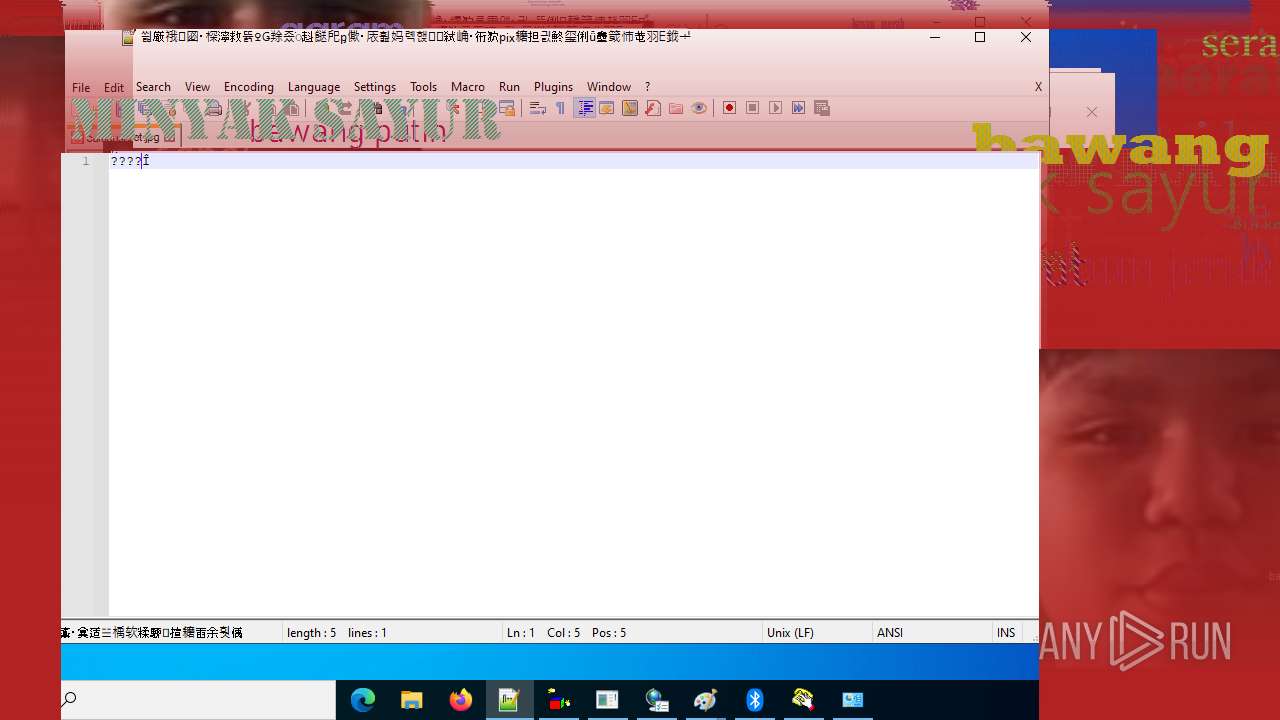Open the Window menu
1280x720 pixels.
(x=608, y=87)
